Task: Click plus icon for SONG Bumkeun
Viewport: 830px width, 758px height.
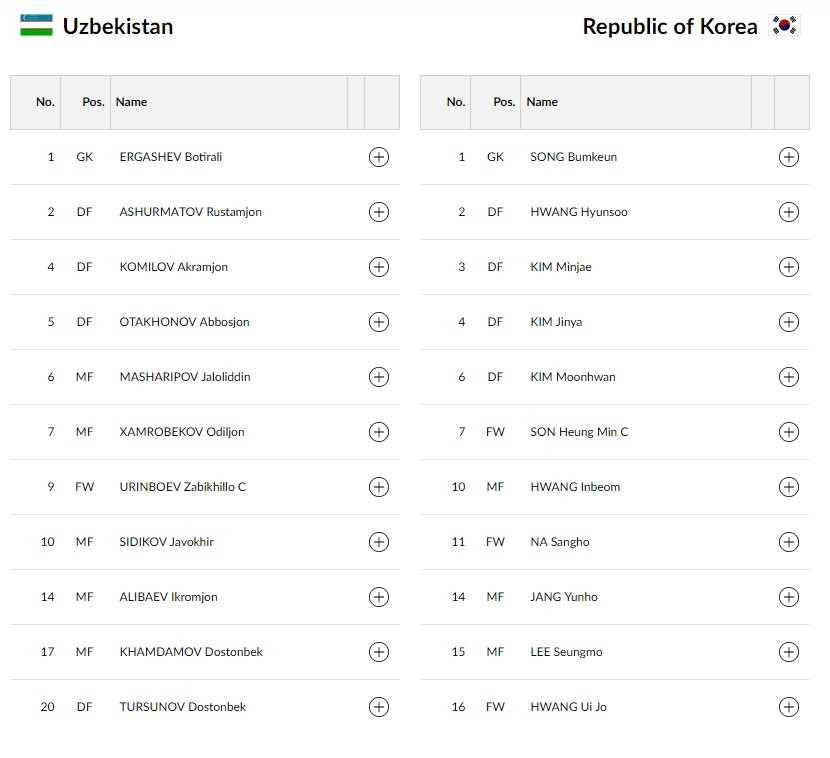Action: pyautogui.click(x=789, y=157)
